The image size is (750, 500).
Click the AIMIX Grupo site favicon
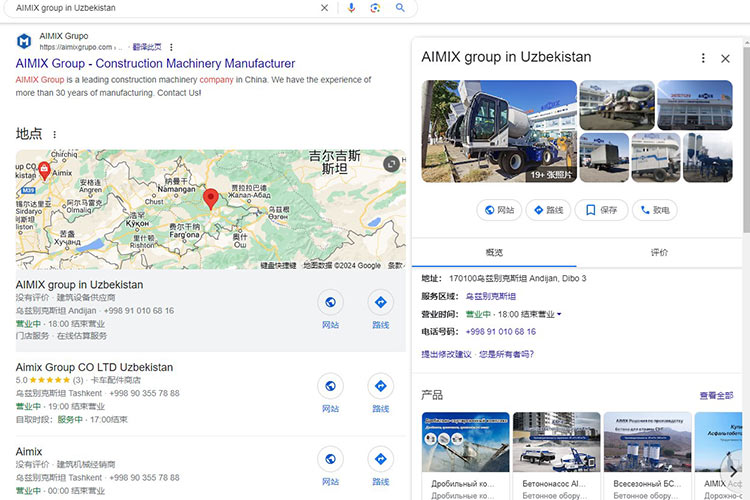24,41
